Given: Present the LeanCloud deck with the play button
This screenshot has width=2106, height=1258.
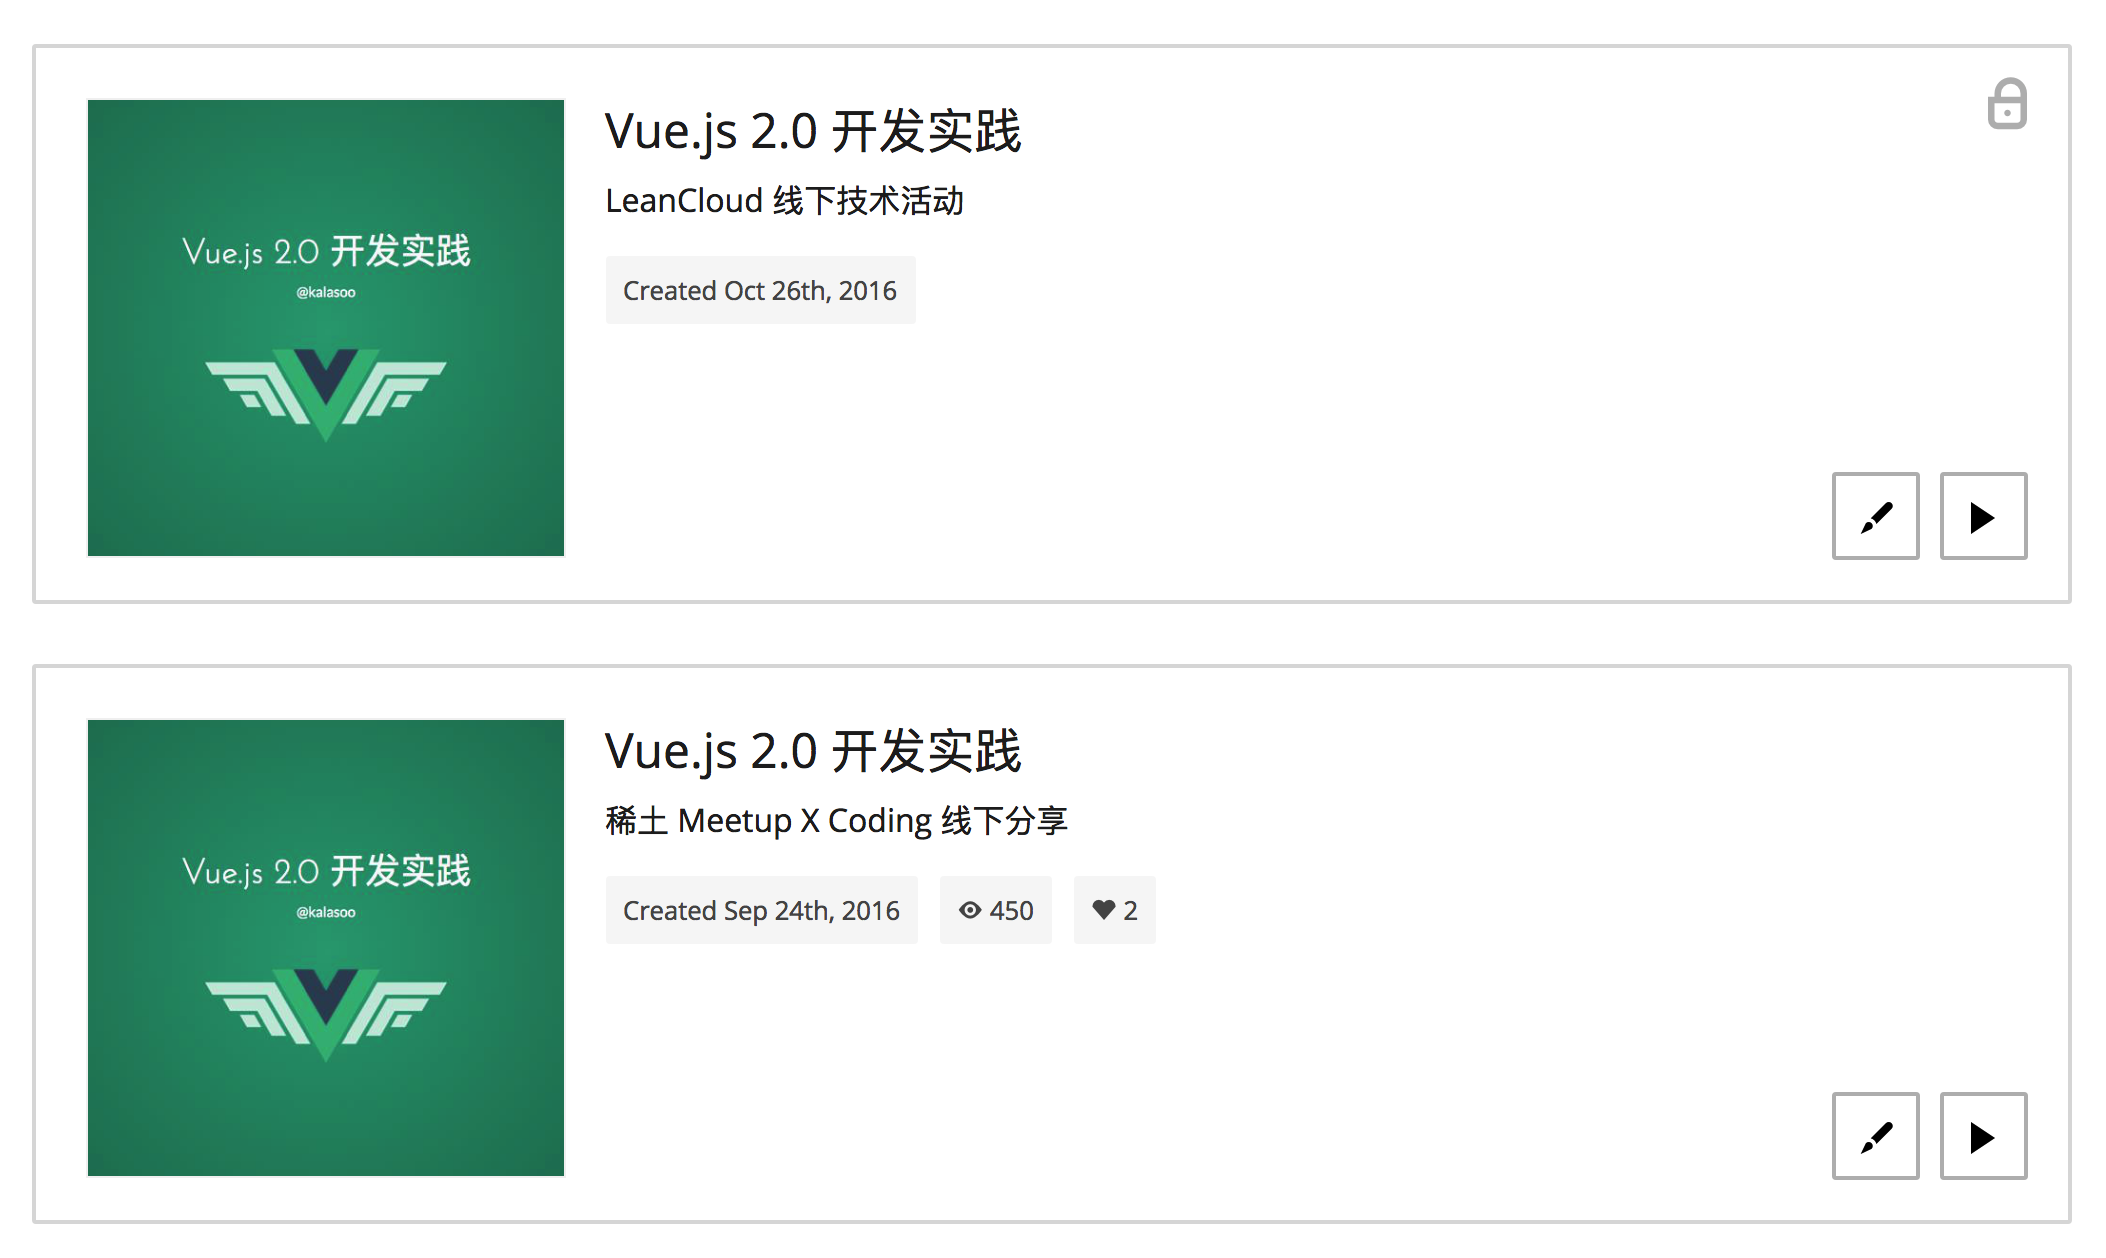Looking at the screenshot, I should tap(1983, 516).
